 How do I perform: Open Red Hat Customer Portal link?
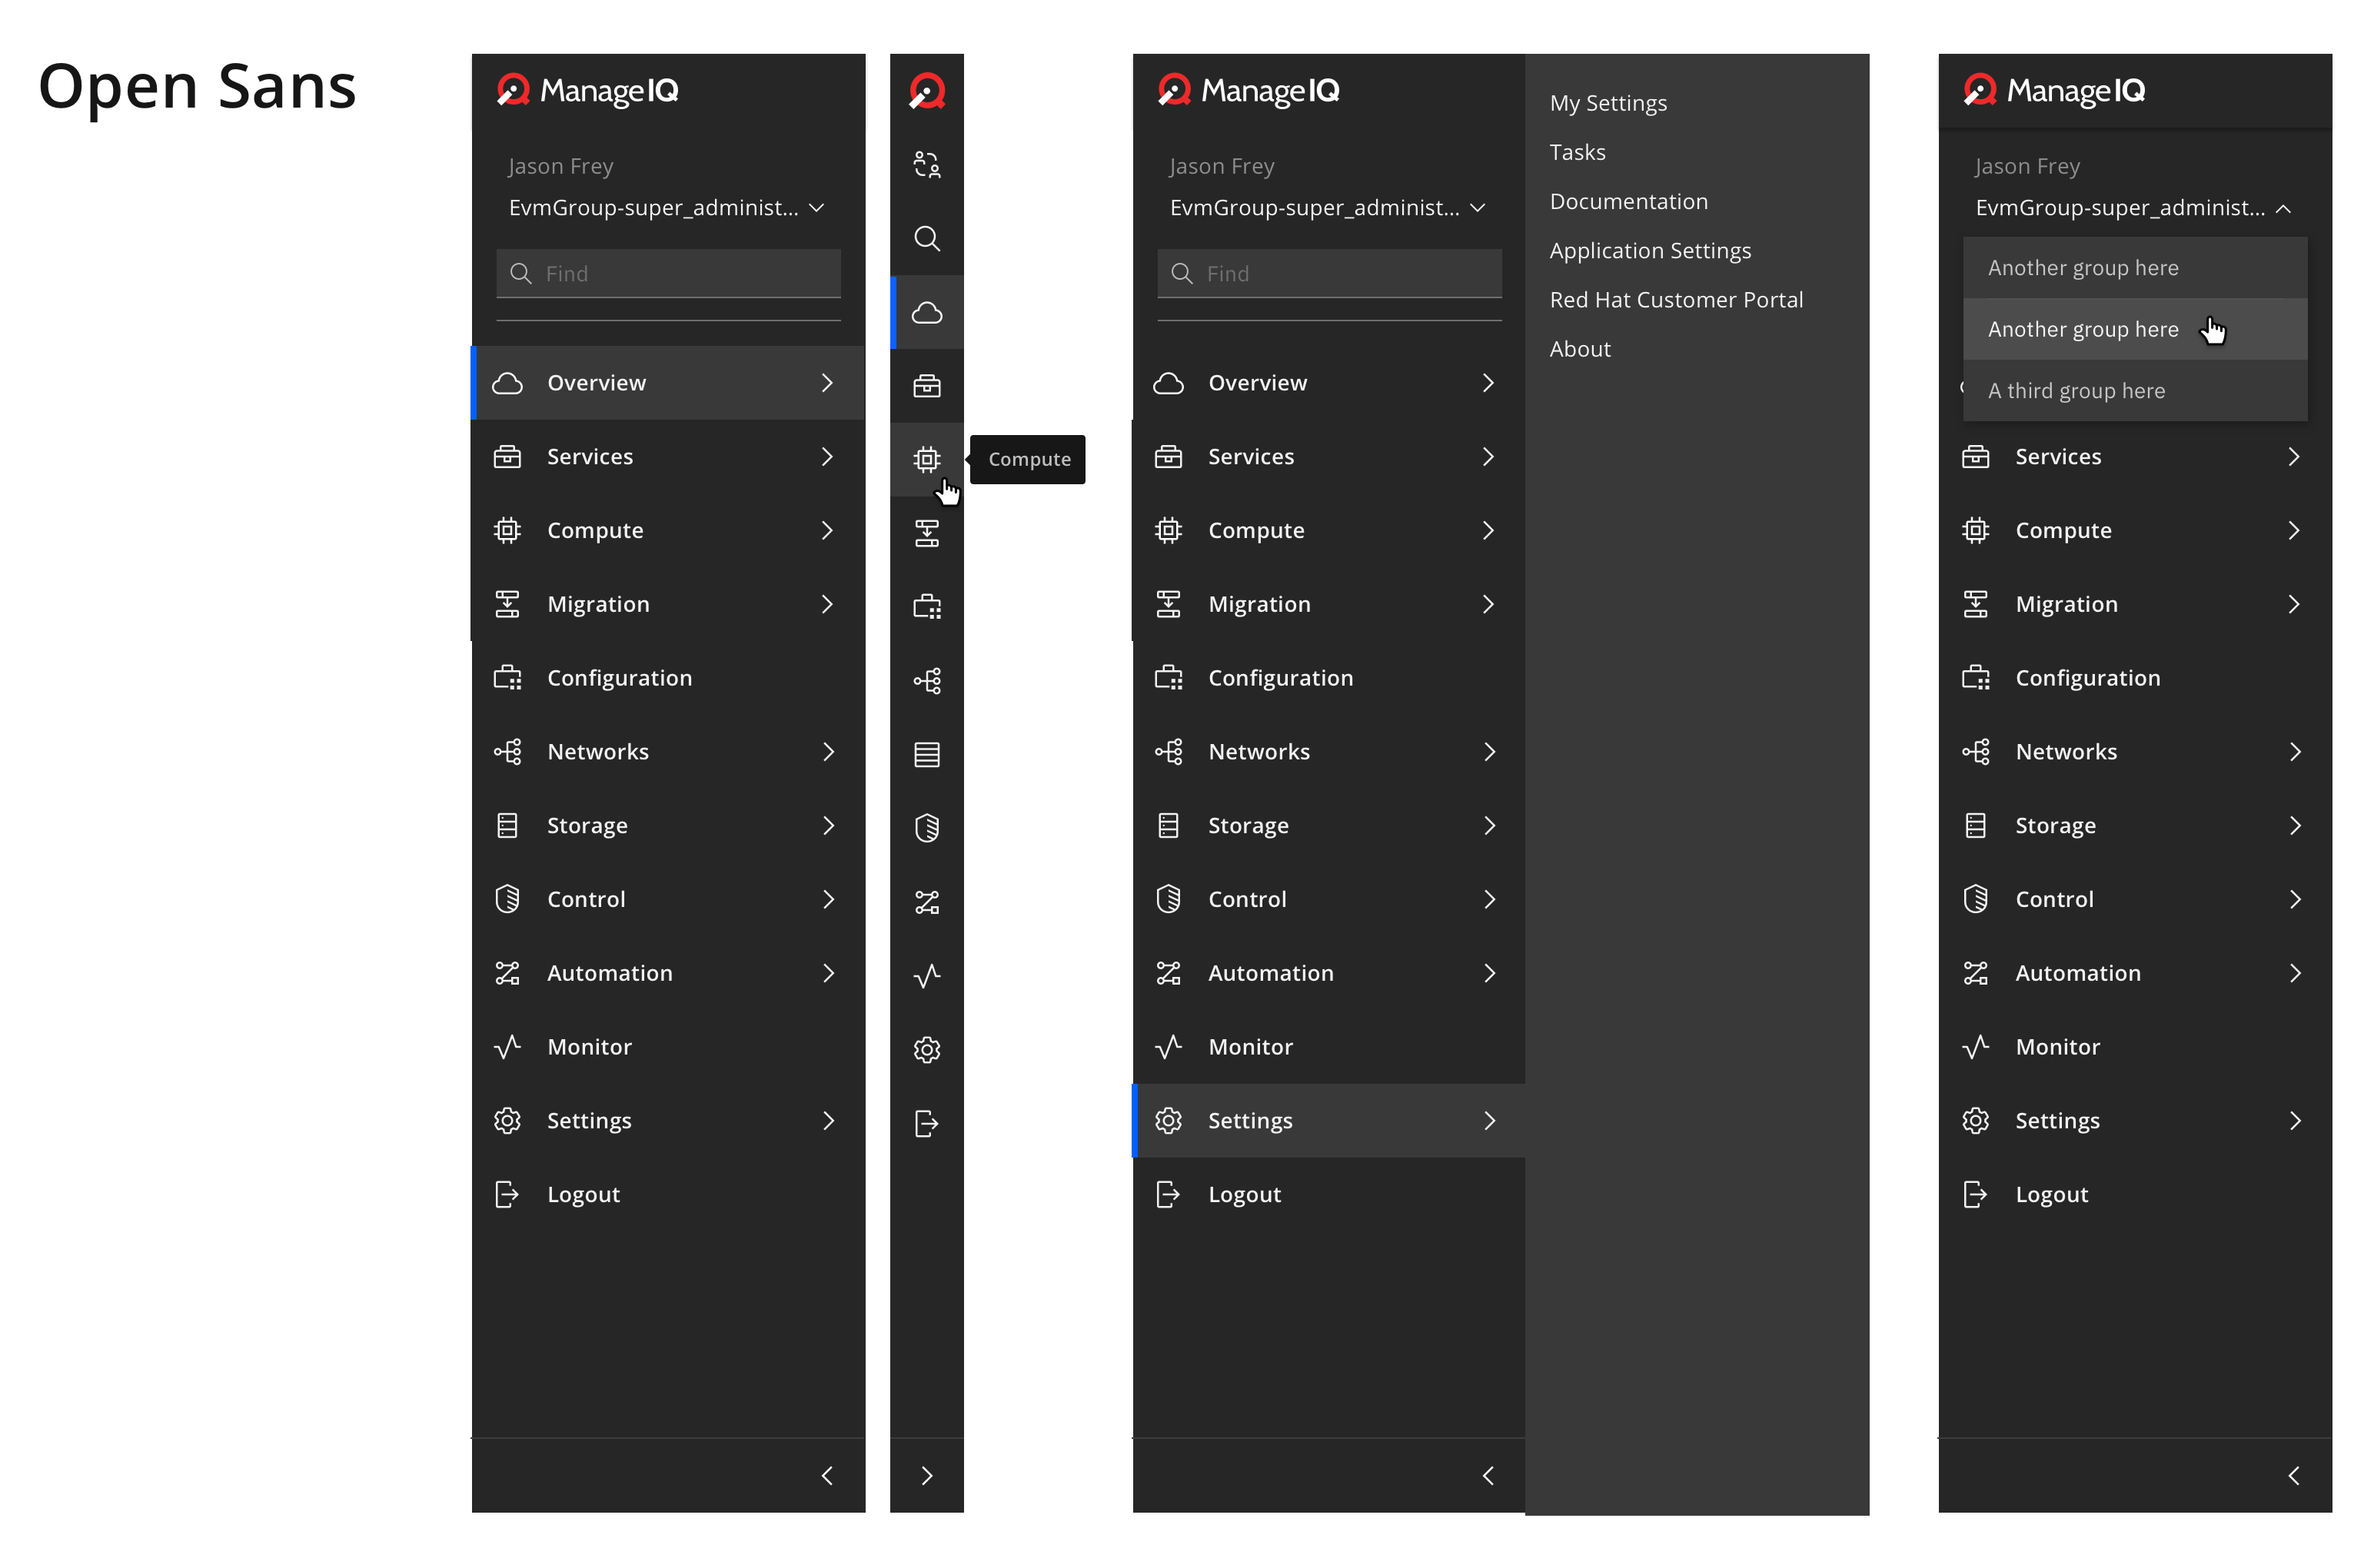[1676, 299]
